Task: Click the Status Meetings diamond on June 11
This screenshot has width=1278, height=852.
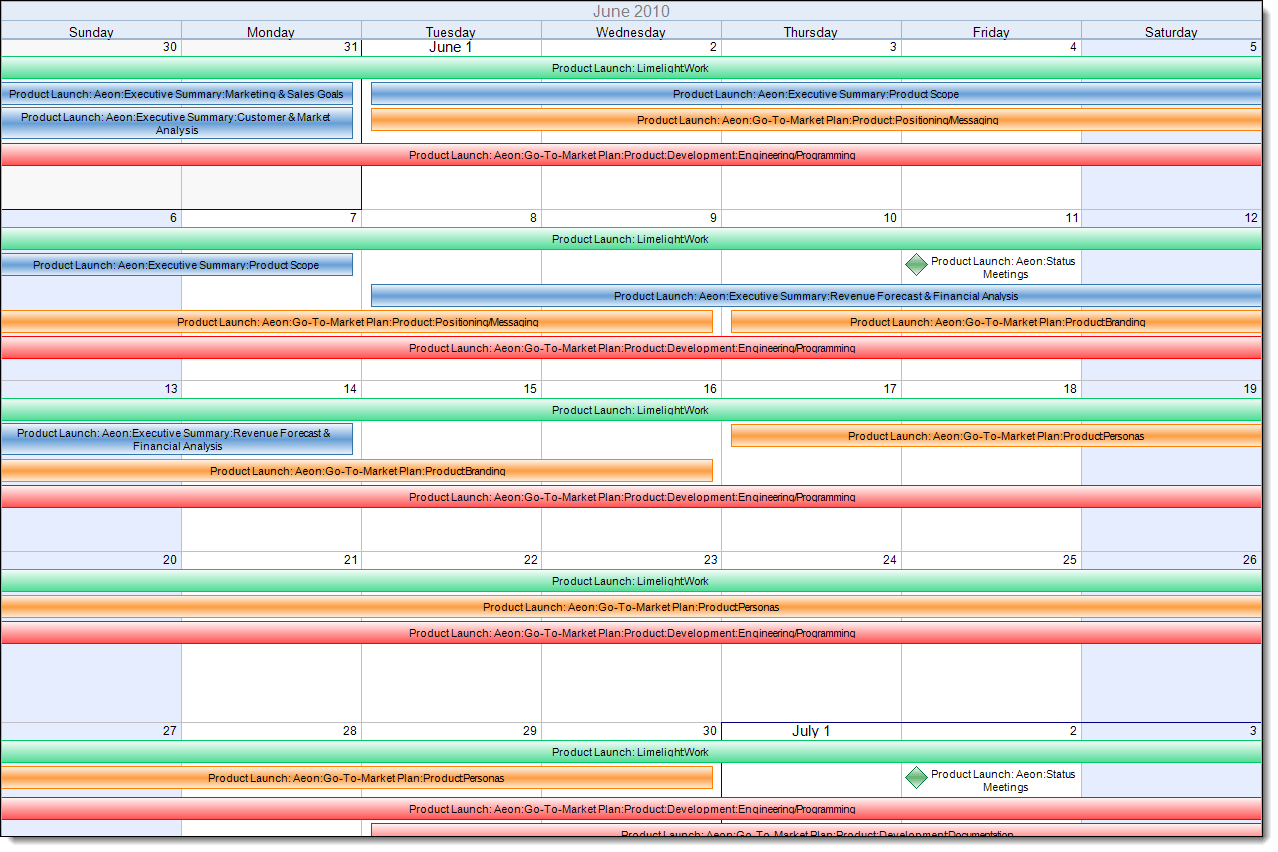Action: click(916, 264)
